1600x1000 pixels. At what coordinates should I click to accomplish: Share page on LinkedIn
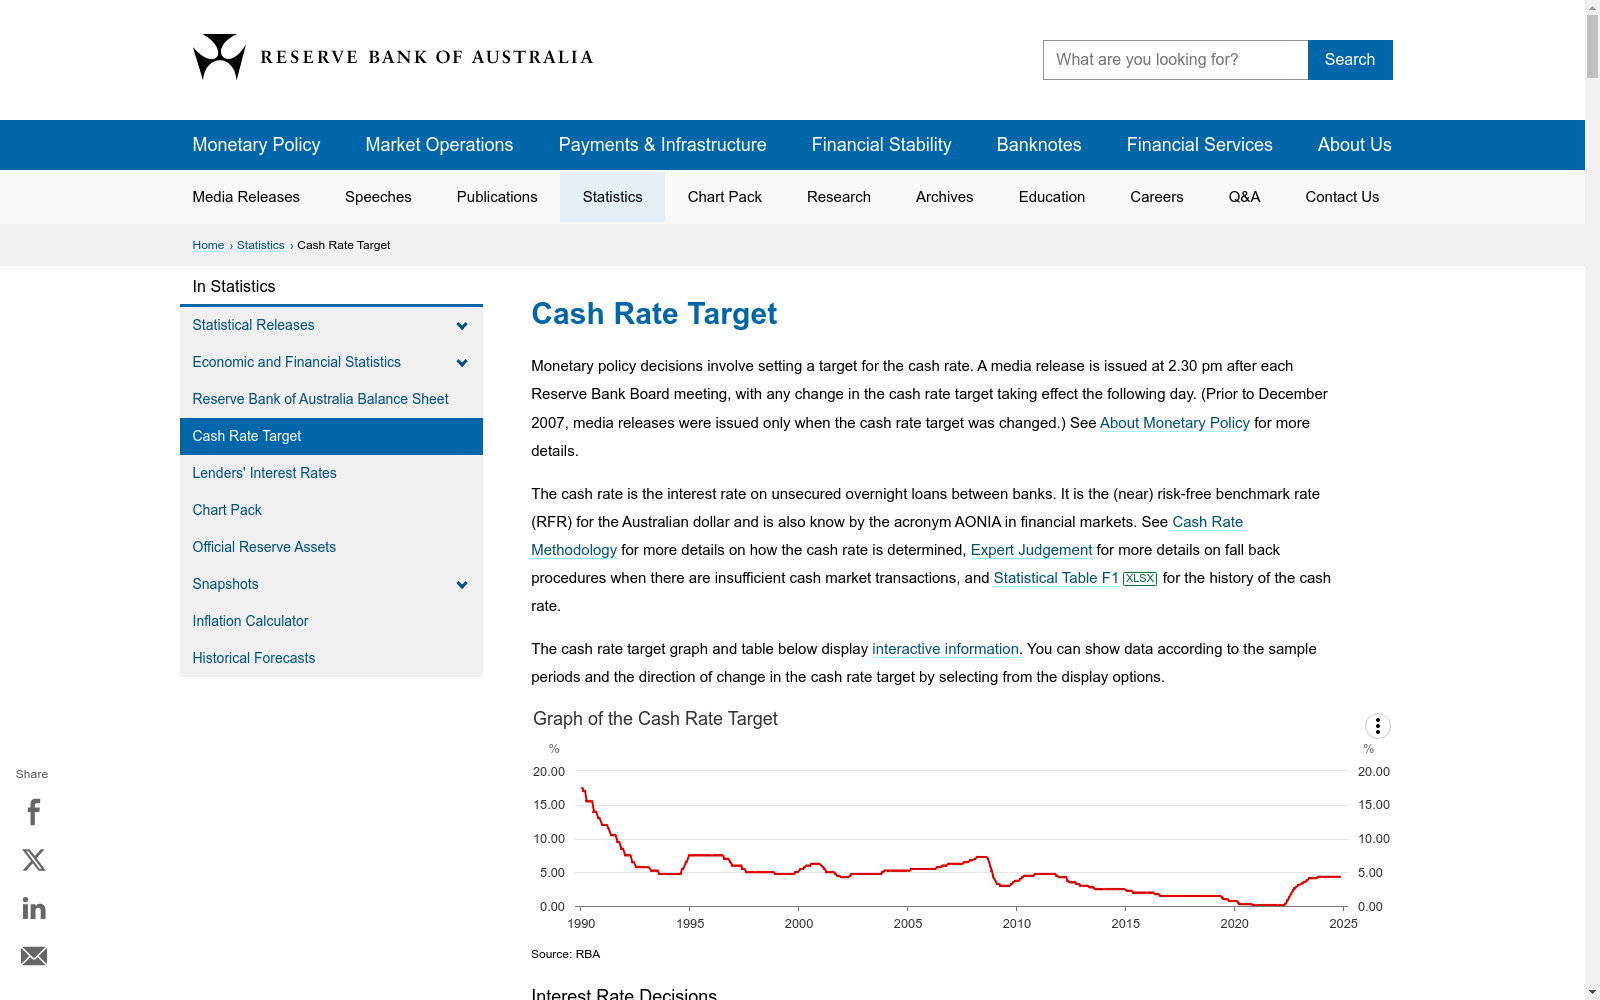34,908
